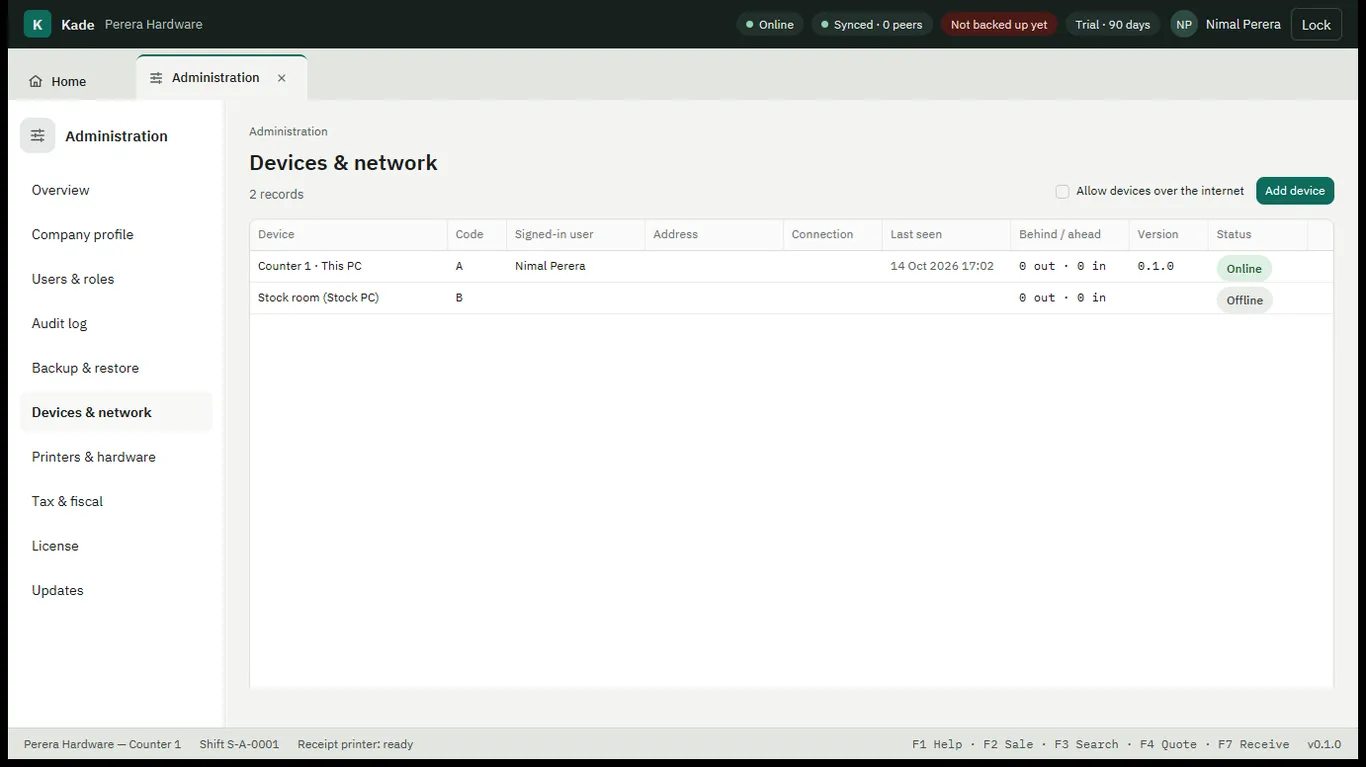
Task: Click F2 Sale shortcut in status bar
Action: (x=1008, y=744)
